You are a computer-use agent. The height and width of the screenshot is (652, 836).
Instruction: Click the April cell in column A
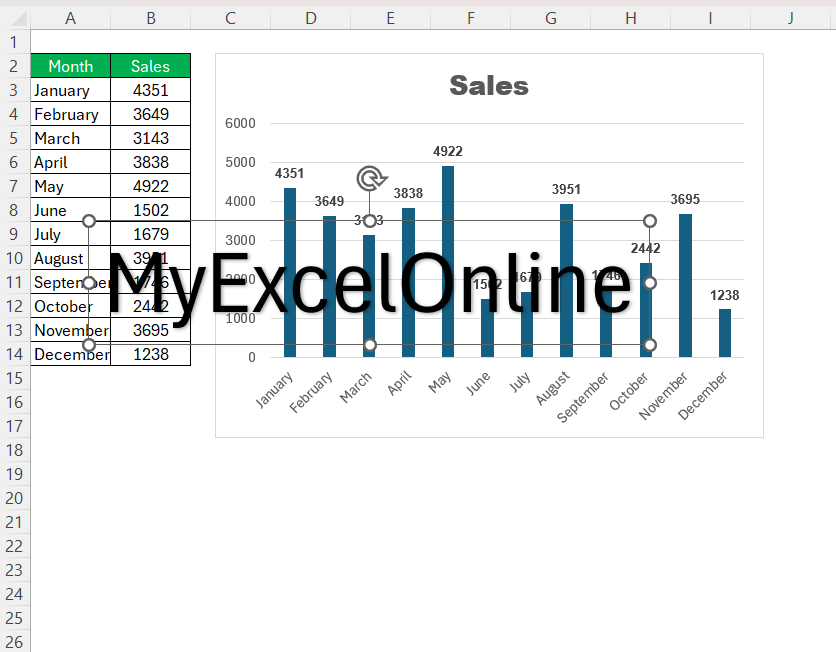click(70, 162)
